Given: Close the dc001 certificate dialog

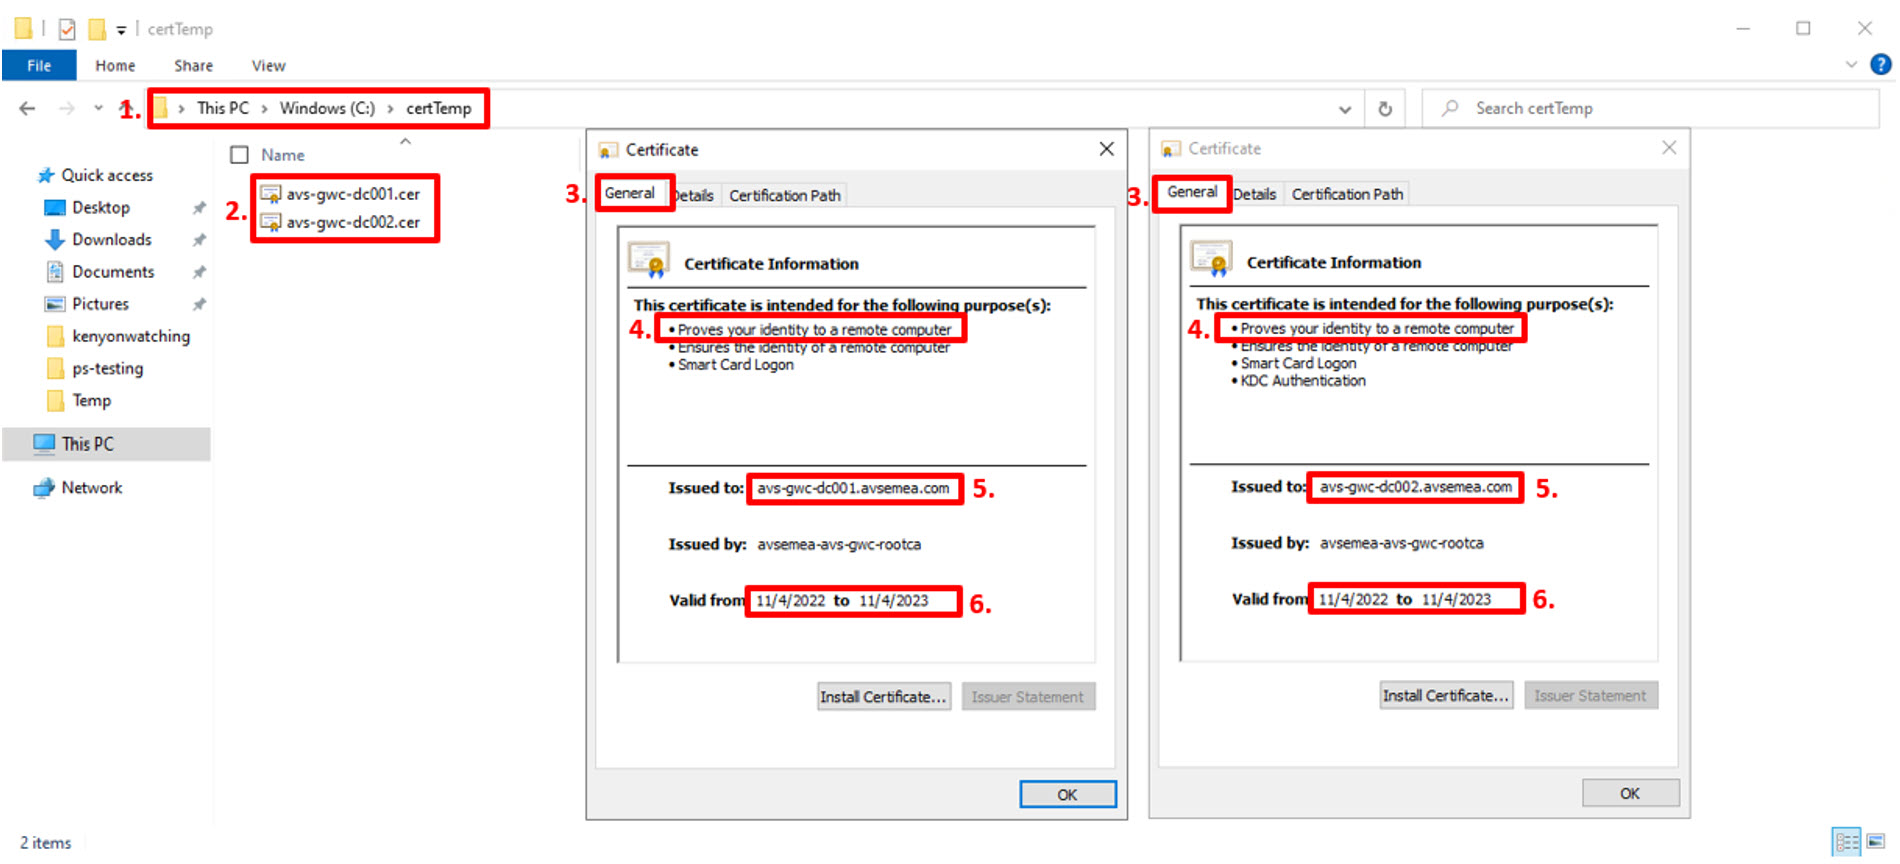Looking at the screenshot, I should [x=1106, y=149].
